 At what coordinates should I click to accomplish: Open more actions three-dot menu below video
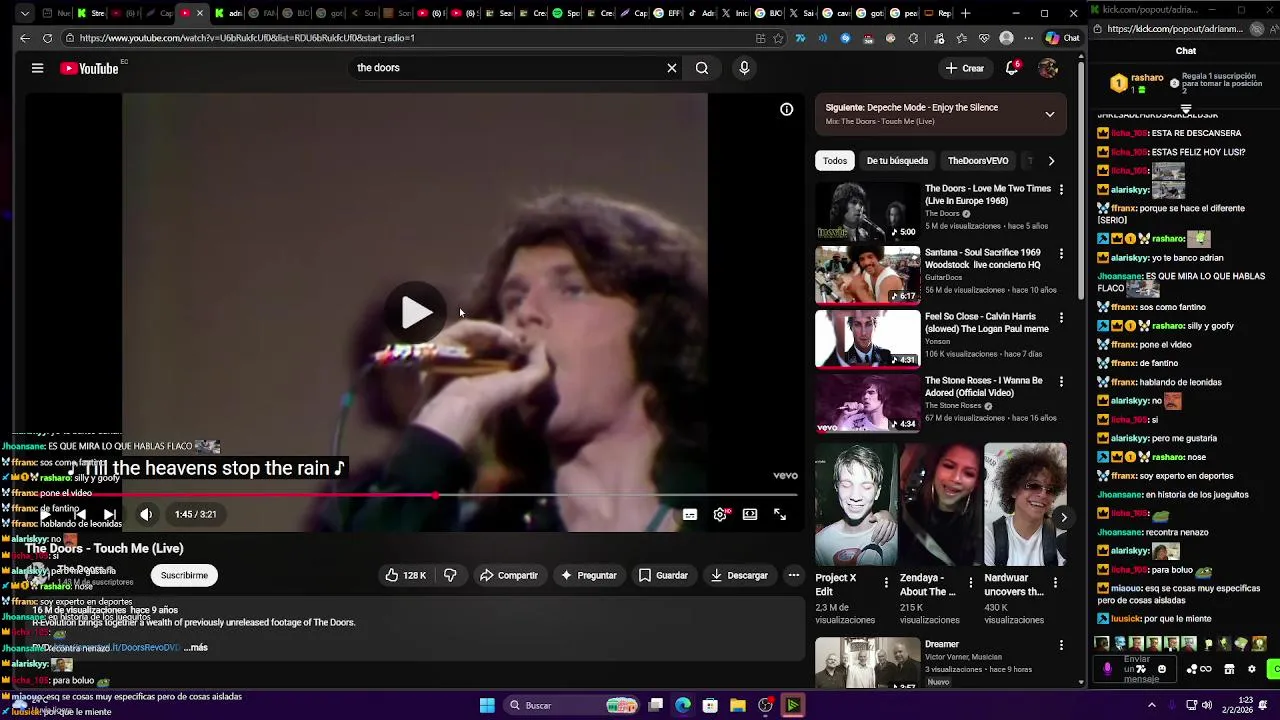click(x=794, y=575)
